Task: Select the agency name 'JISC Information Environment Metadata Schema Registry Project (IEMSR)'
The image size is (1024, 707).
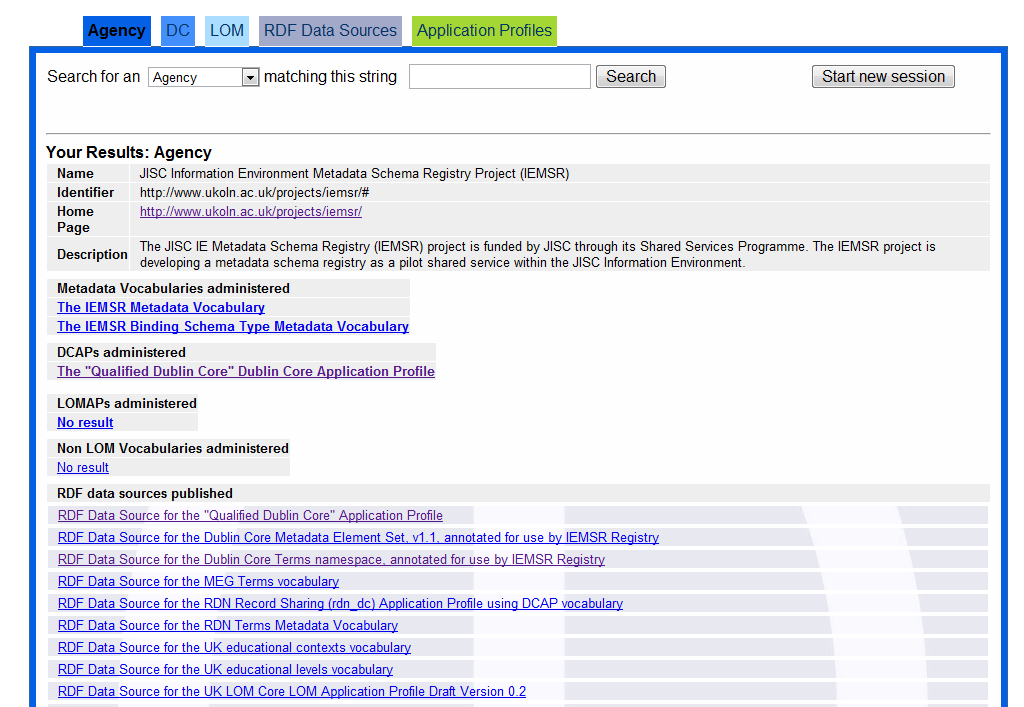Action: [x=355, y=174]
